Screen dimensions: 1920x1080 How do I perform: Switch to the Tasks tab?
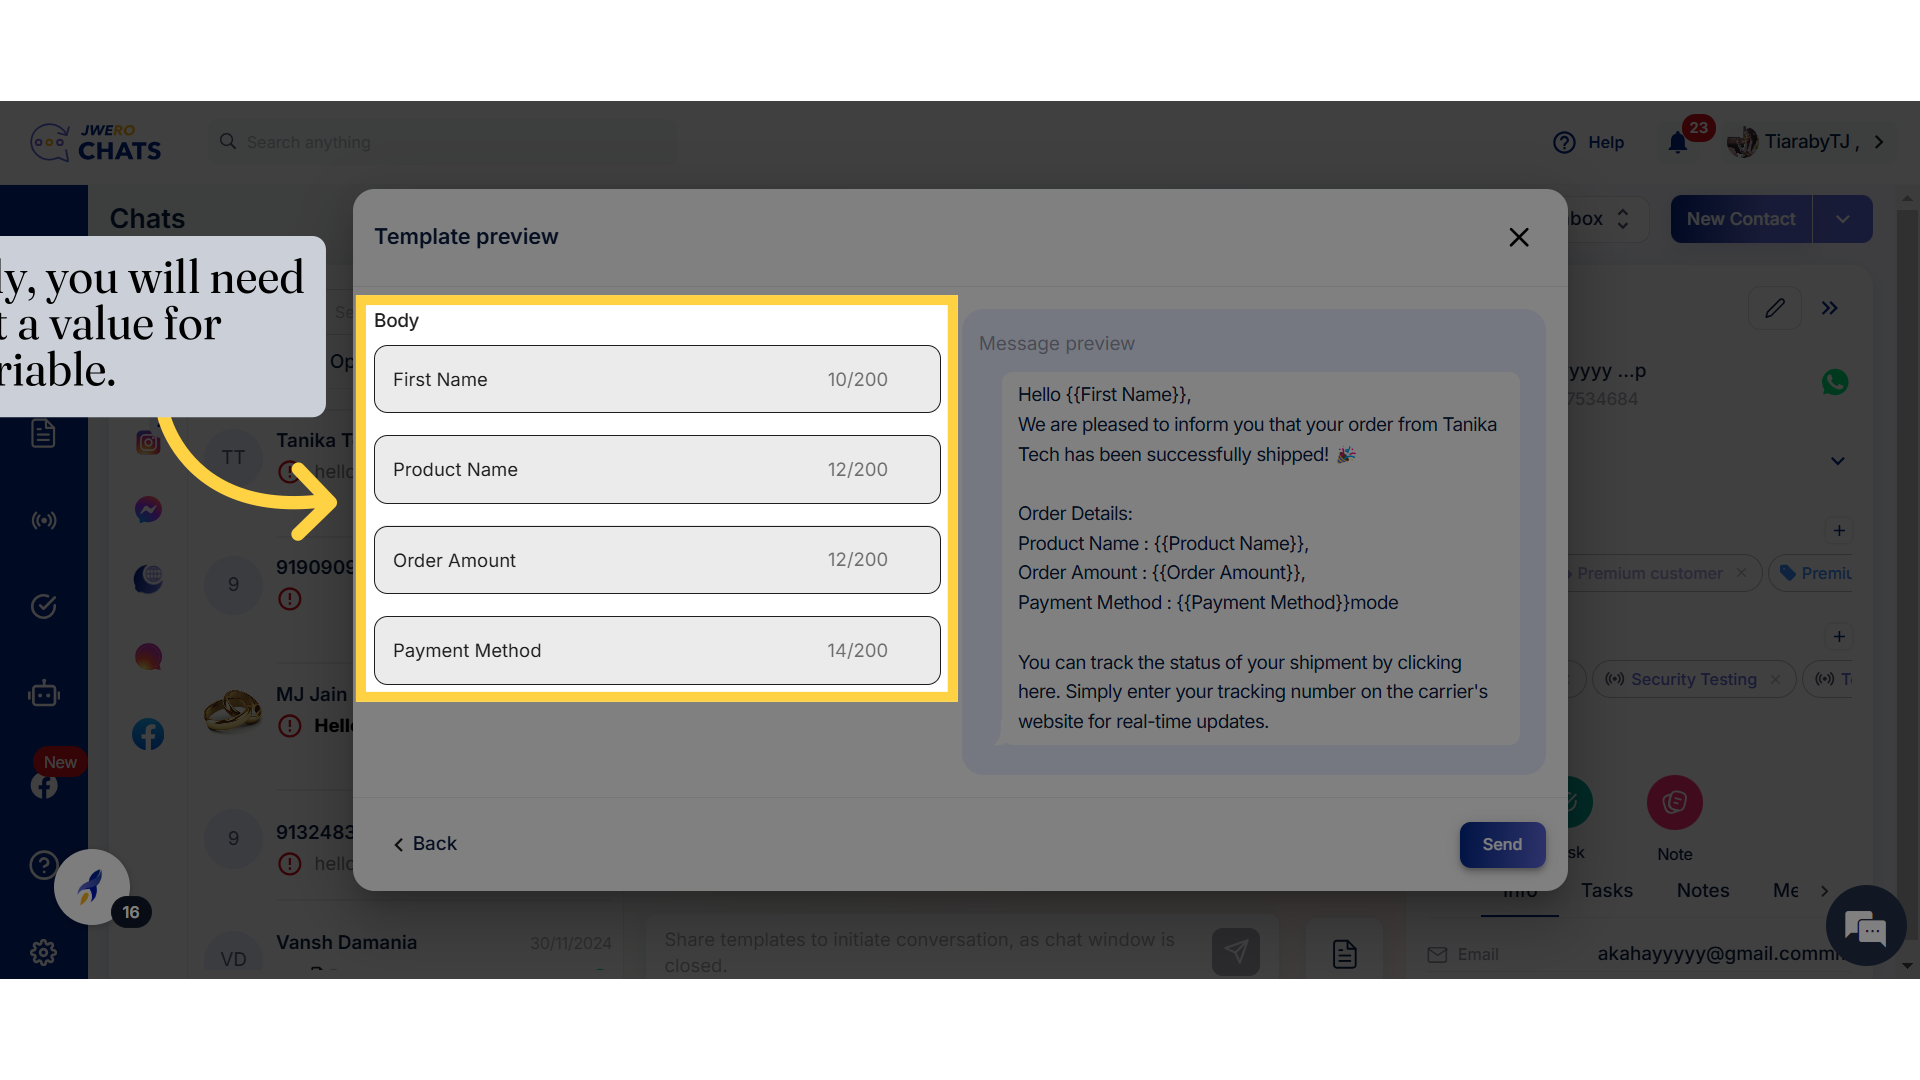point(1606,891)
